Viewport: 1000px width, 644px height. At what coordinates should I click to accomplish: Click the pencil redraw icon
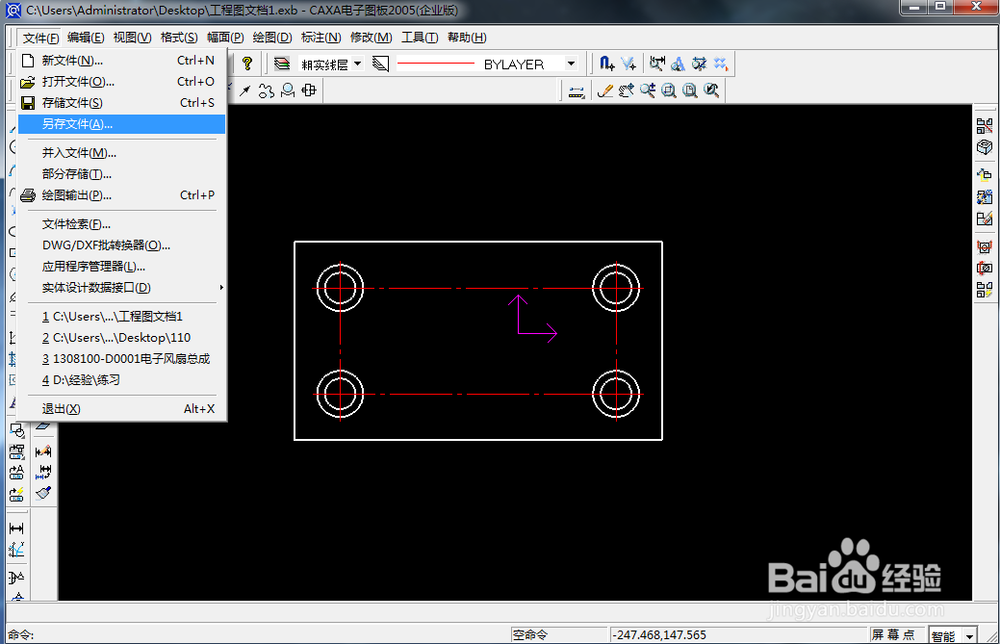[x=605, y=91]
